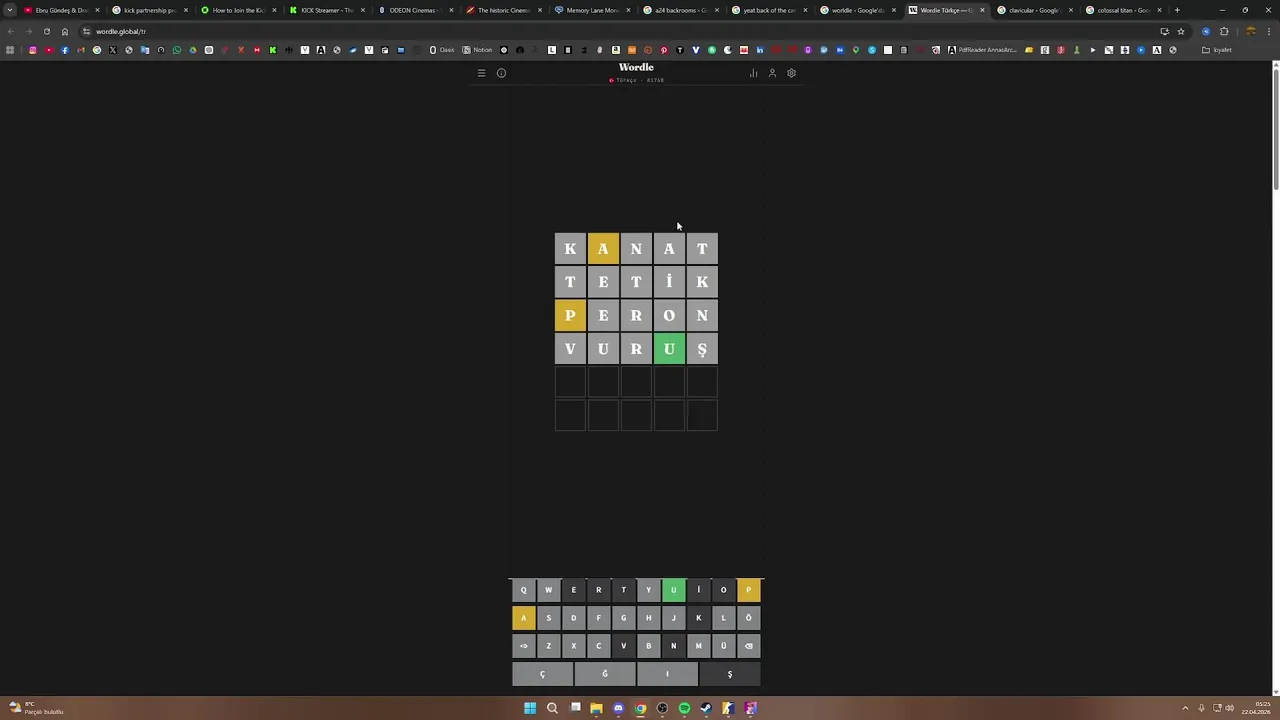This screenshot has height=720, width=1280.
Task: Open the Notion bookmark
Action: (x=478, y=50)
